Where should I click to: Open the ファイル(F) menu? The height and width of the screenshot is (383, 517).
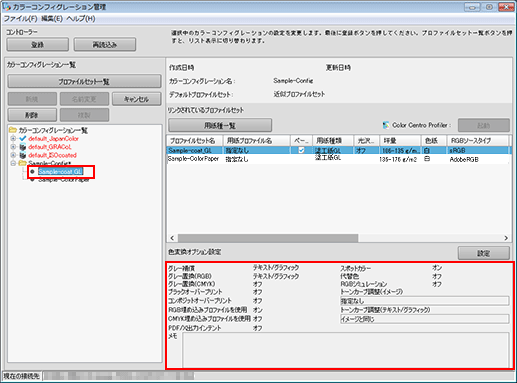pyautogui.click(x=20, y=19)
